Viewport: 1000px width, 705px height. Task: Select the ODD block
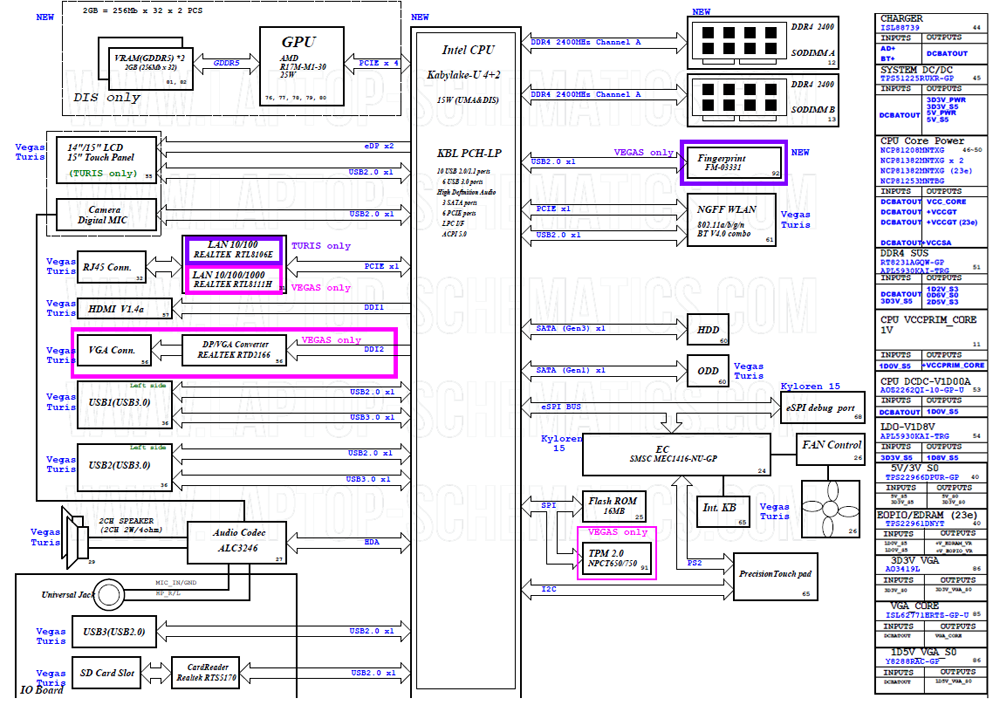(708, 371)
